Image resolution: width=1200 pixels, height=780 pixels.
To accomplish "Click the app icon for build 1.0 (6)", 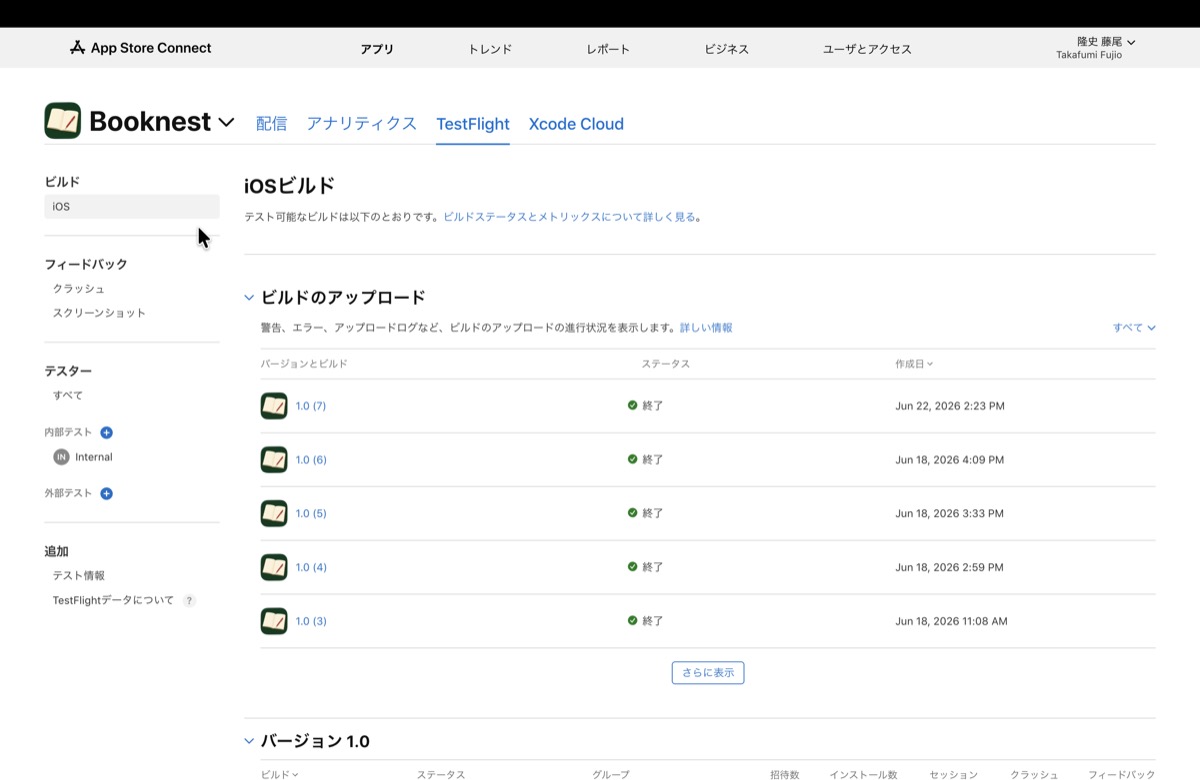I will coord(274,460).
